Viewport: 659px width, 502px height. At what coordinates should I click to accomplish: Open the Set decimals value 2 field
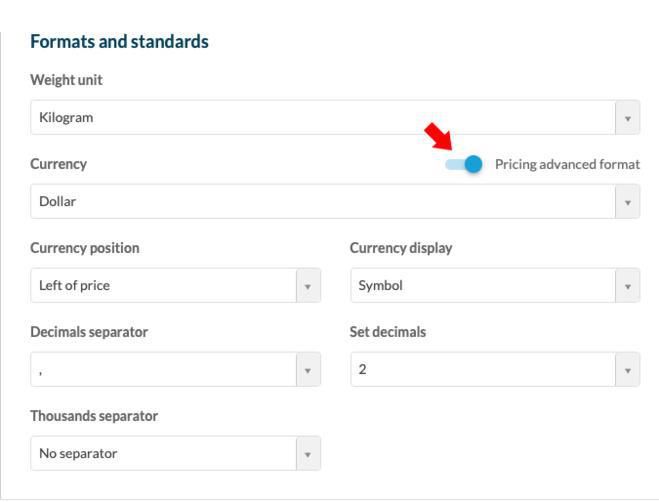482,370
